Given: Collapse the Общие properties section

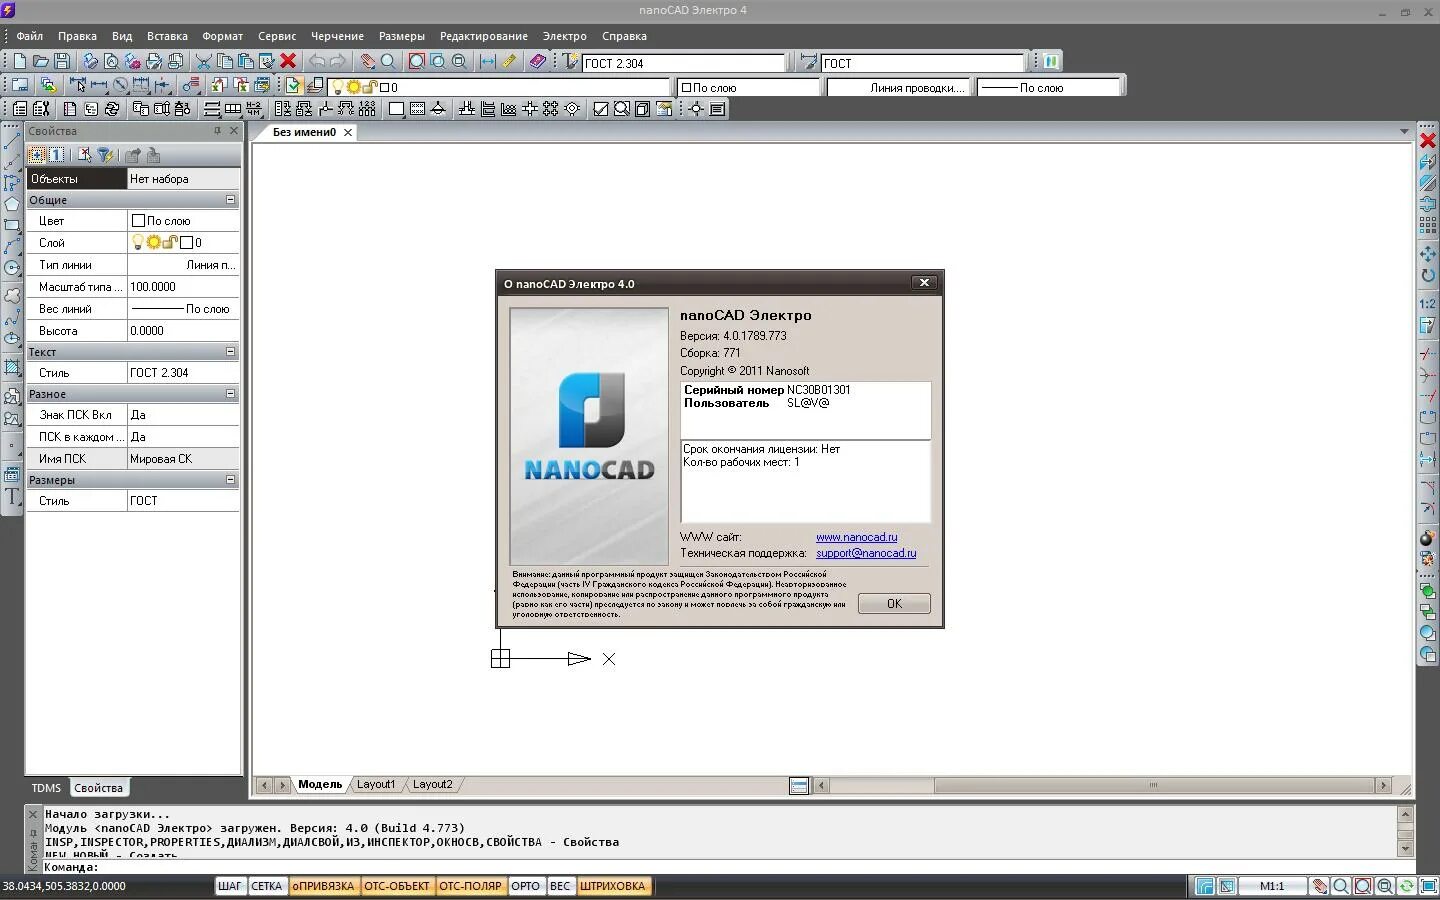Looking at the screenshot, I should coord(230,200).
